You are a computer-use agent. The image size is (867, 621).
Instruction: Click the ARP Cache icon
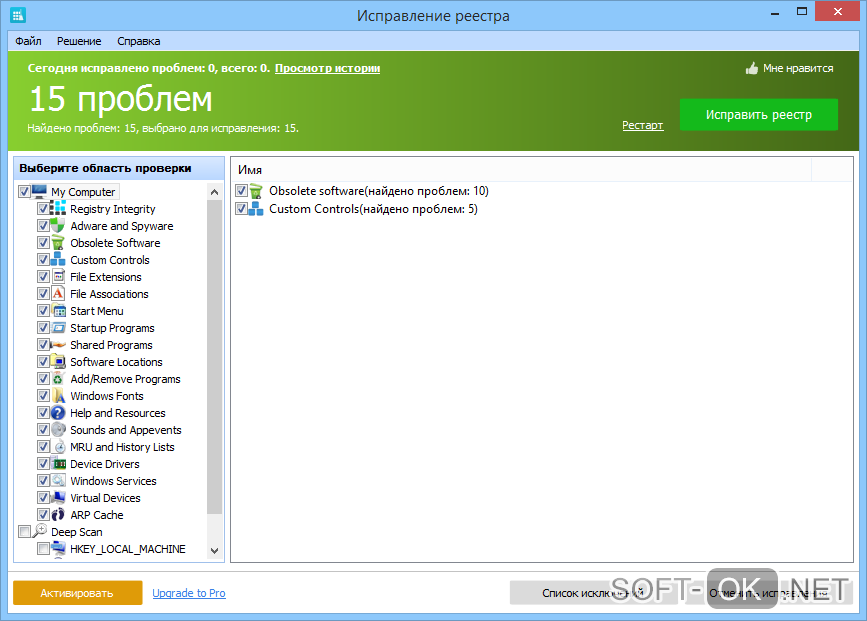tap(58, 515)
